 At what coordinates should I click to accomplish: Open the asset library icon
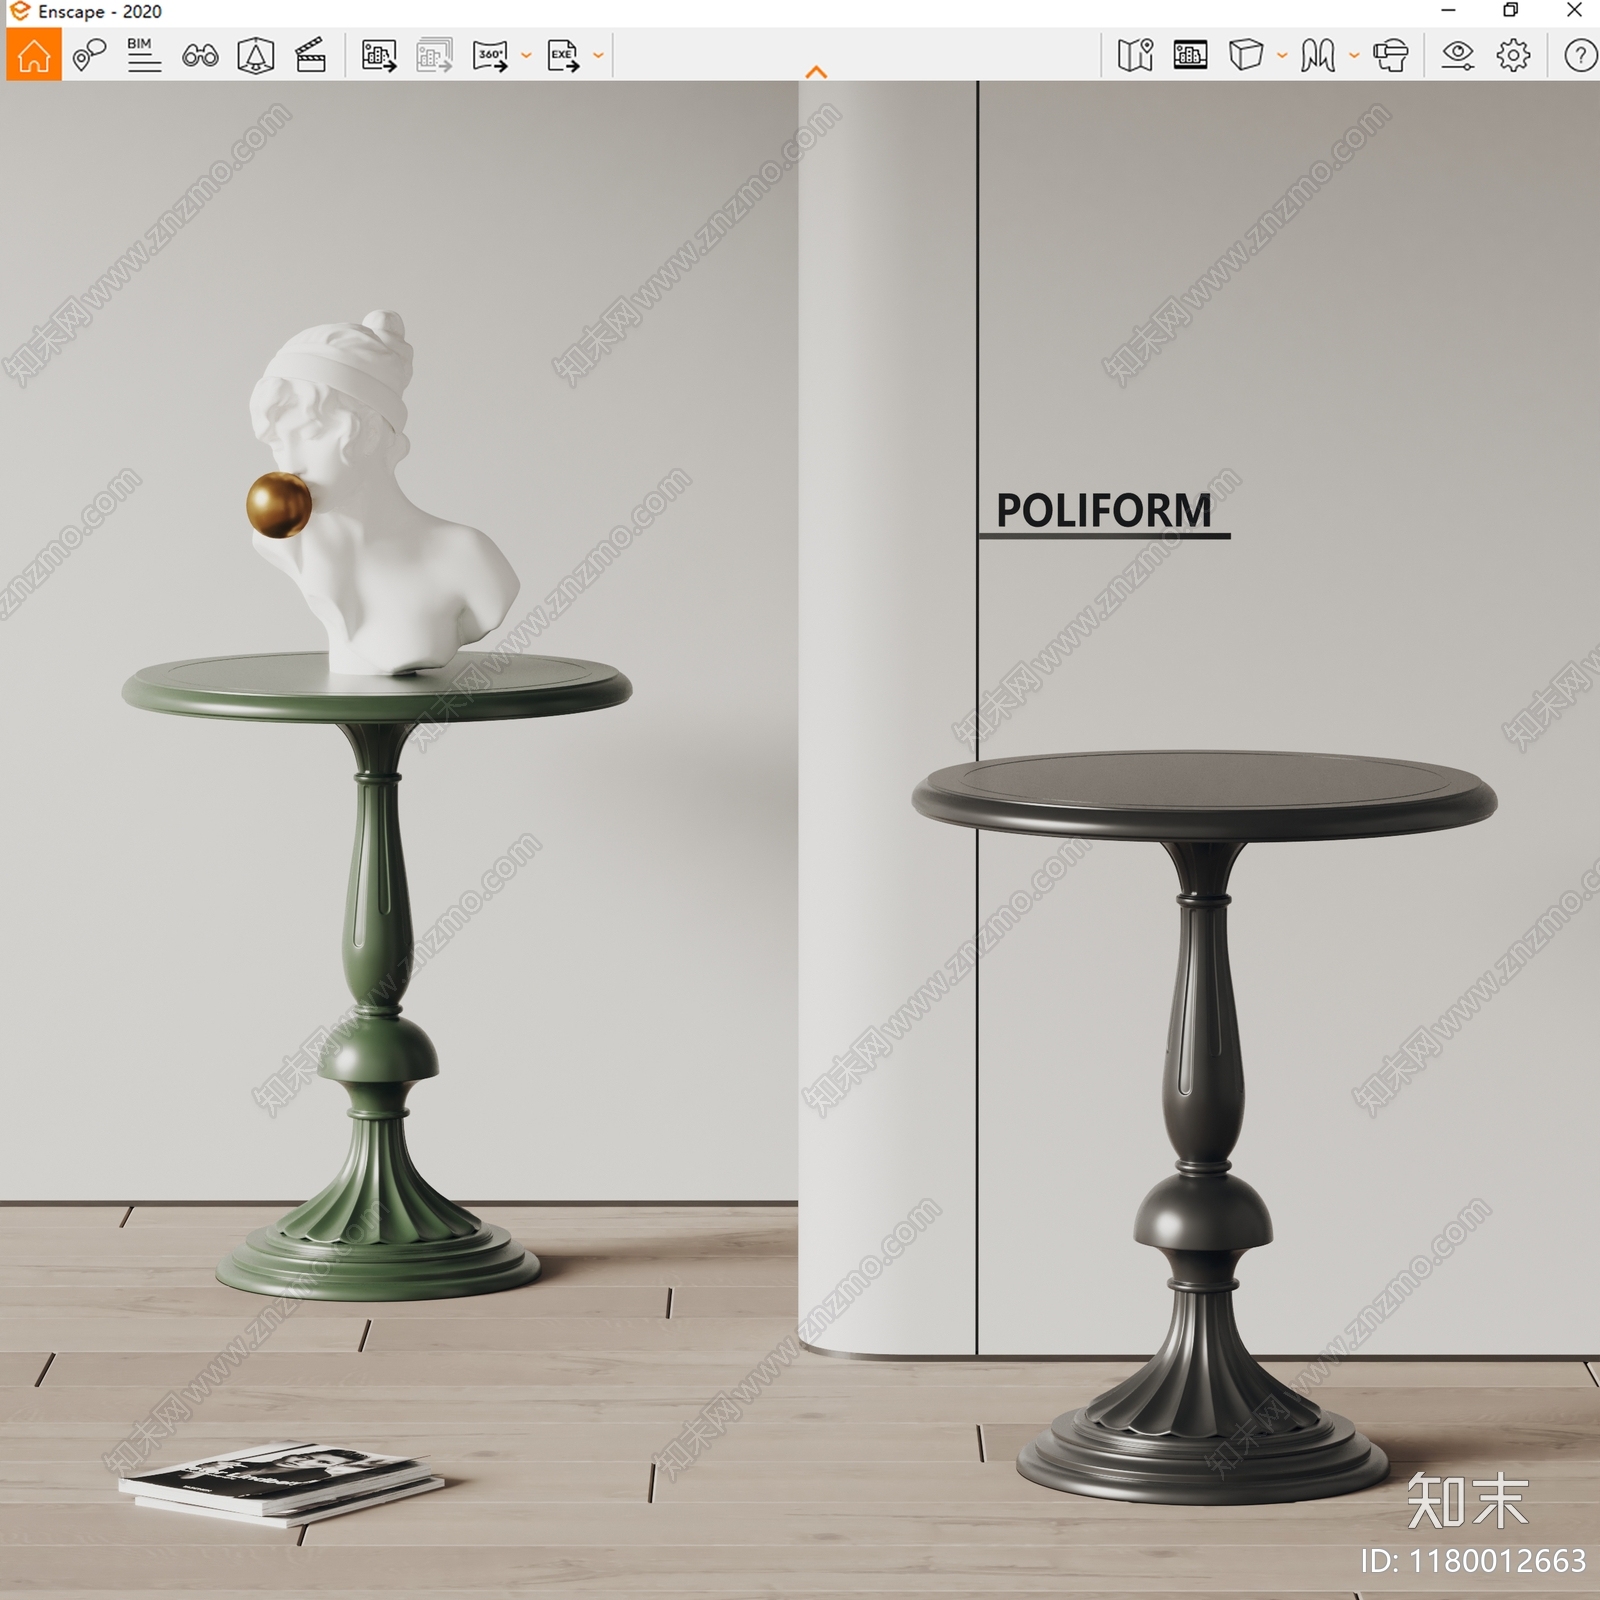pyautogui.click(x=1190, y=55)
